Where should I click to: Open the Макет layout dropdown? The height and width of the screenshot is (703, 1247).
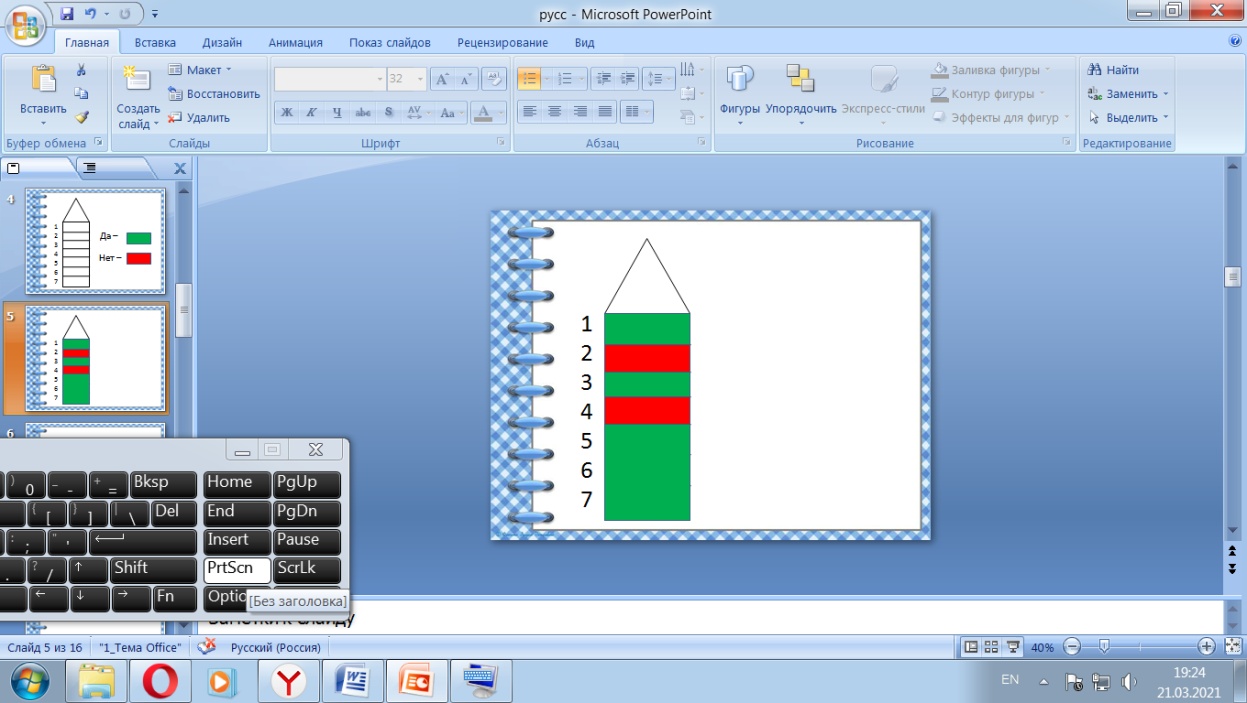[200, 70]
